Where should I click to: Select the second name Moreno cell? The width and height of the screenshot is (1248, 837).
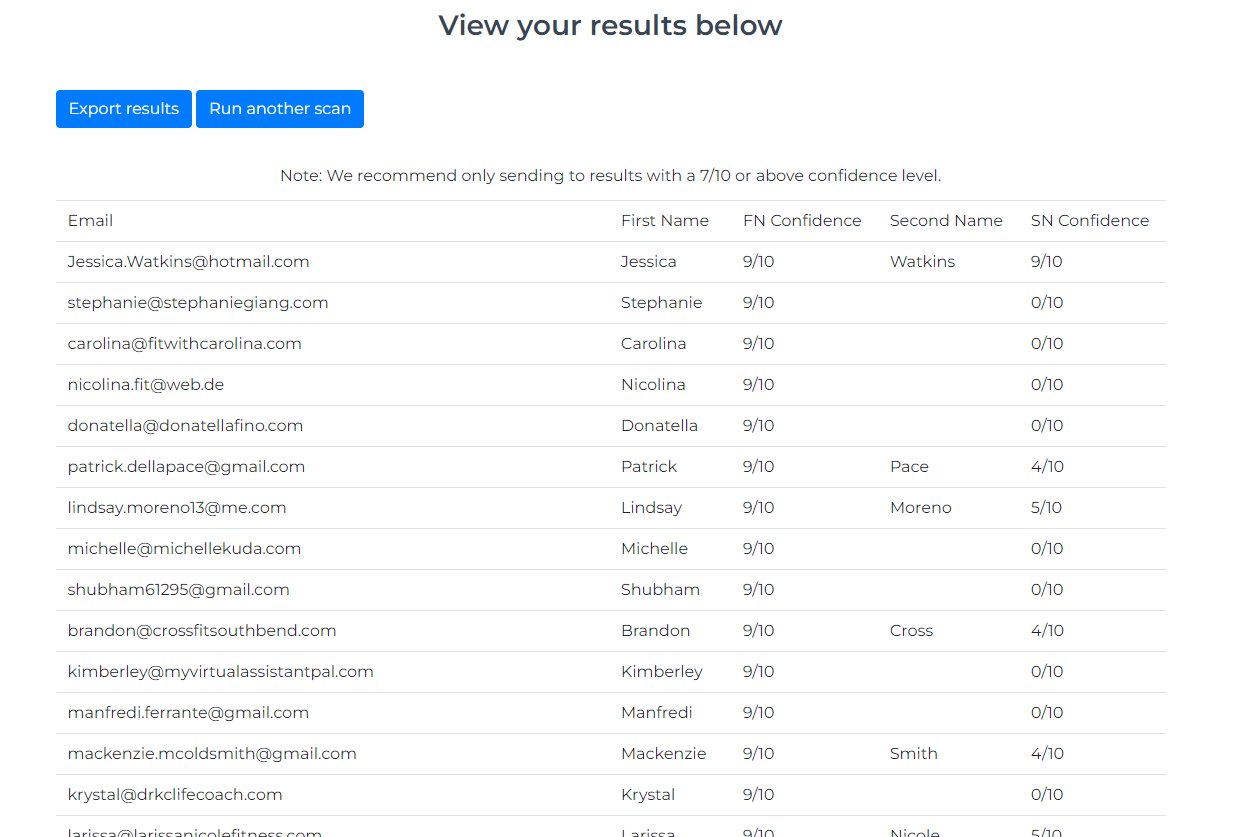coord(921,508)
